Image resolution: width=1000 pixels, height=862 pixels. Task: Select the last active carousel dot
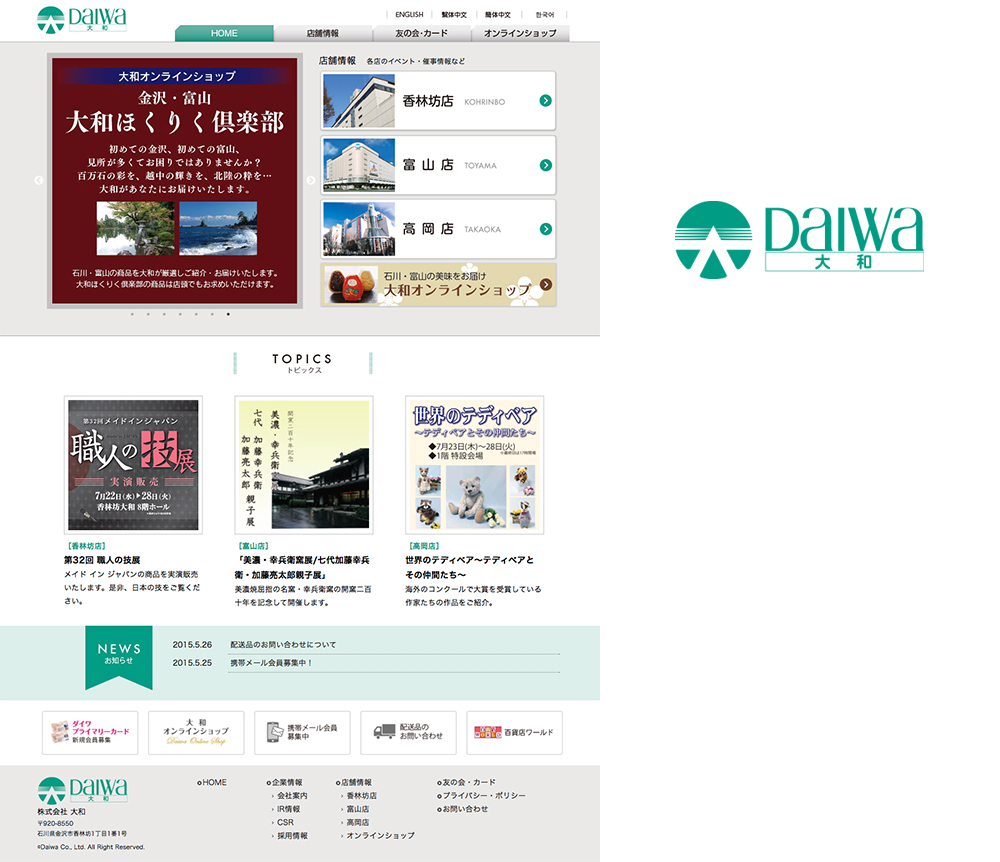click(x=228, y=314)
